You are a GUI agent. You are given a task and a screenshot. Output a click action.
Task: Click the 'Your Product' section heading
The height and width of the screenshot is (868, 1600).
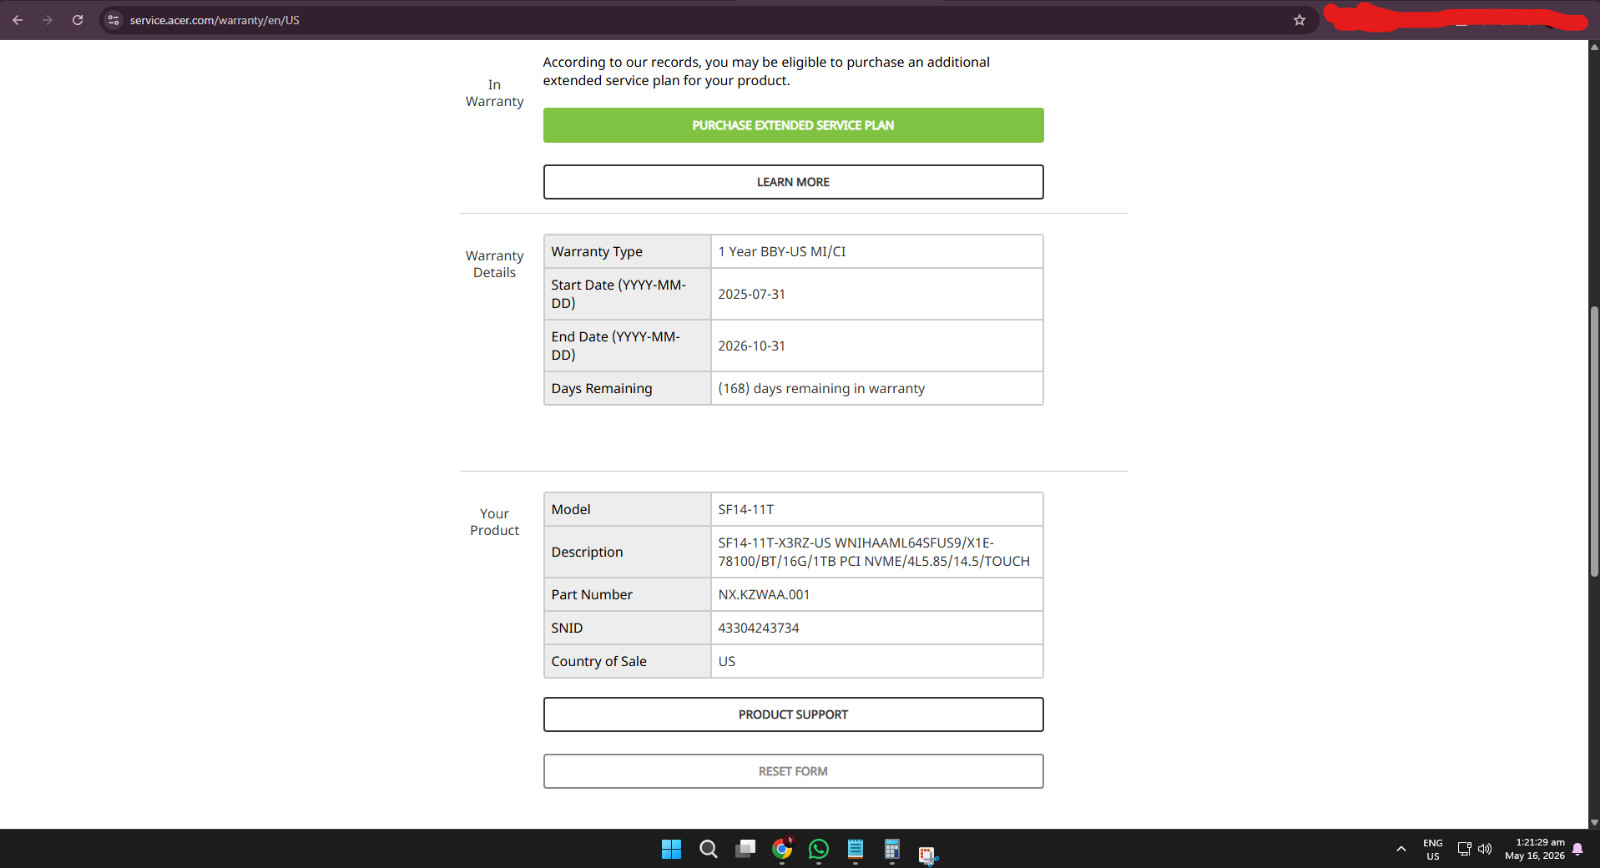tap(494, 522)
